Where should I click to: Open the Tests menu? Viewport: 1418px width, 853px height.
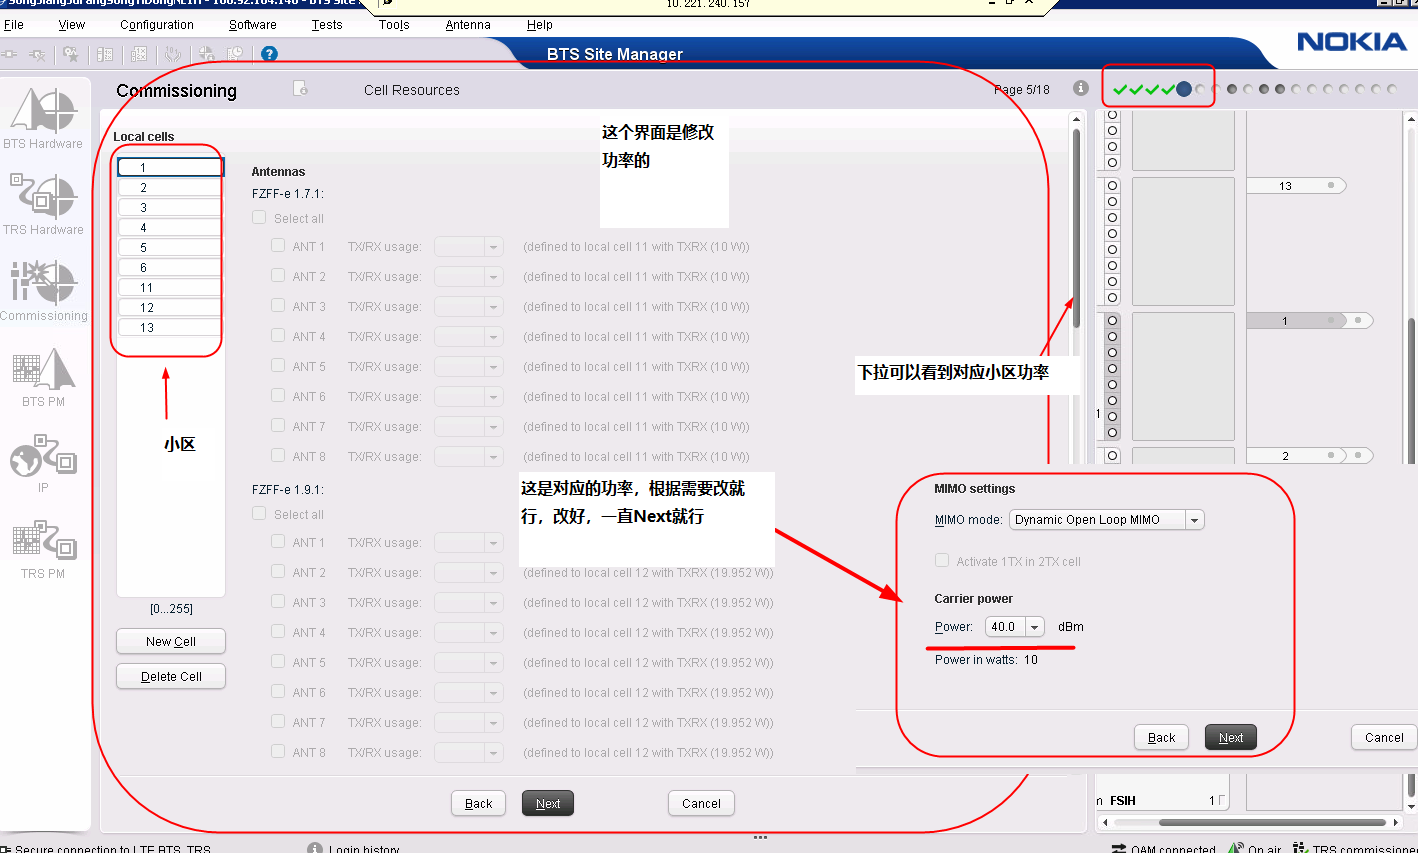point(327,25)
